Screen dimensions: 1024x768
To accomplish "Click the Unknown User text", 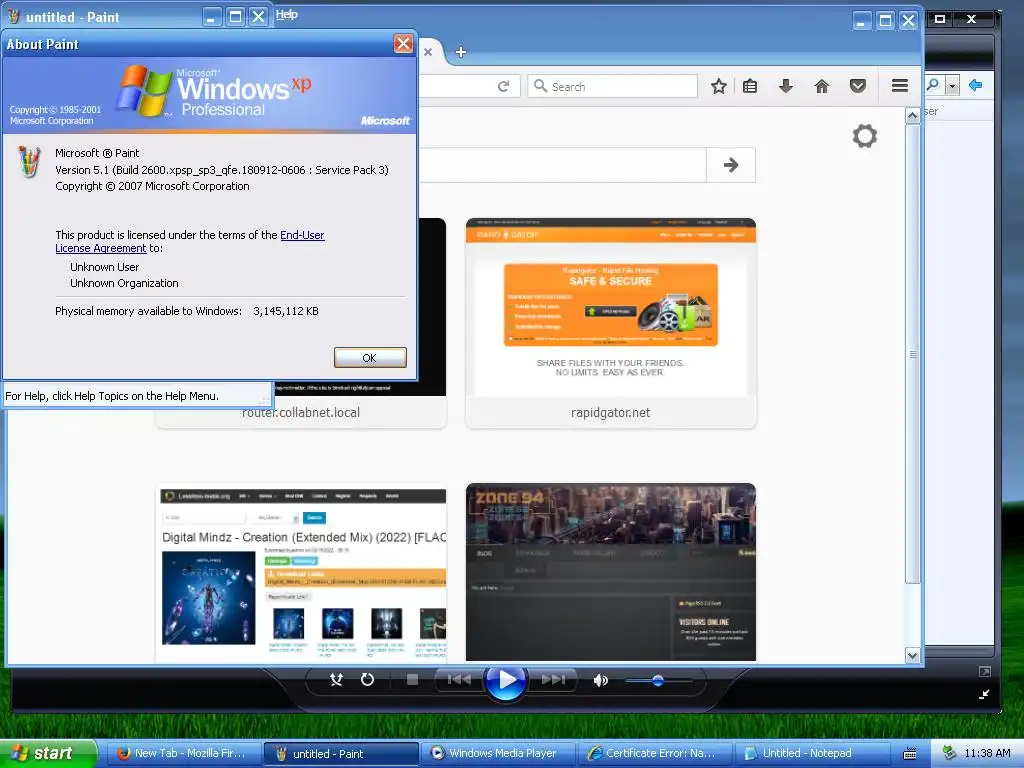I will click(104, 267).
